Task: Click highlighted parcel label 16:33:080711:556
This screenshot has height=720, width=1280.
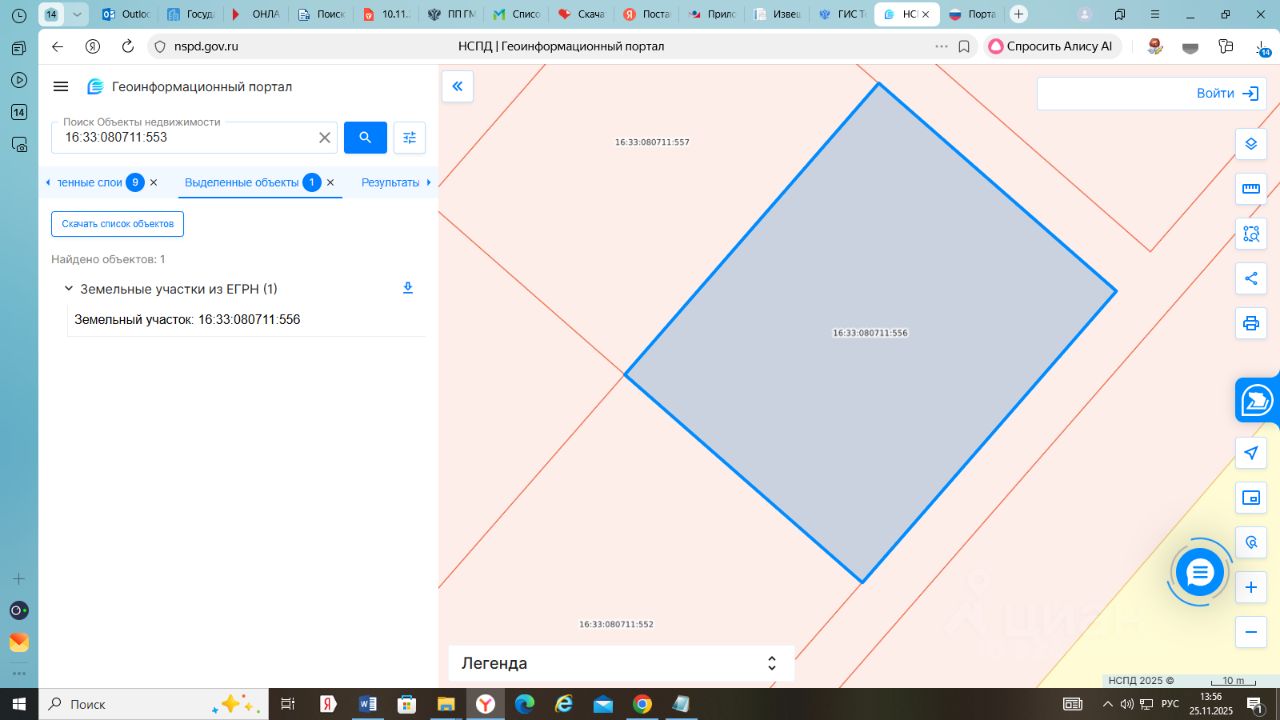Action: point(870,333)
